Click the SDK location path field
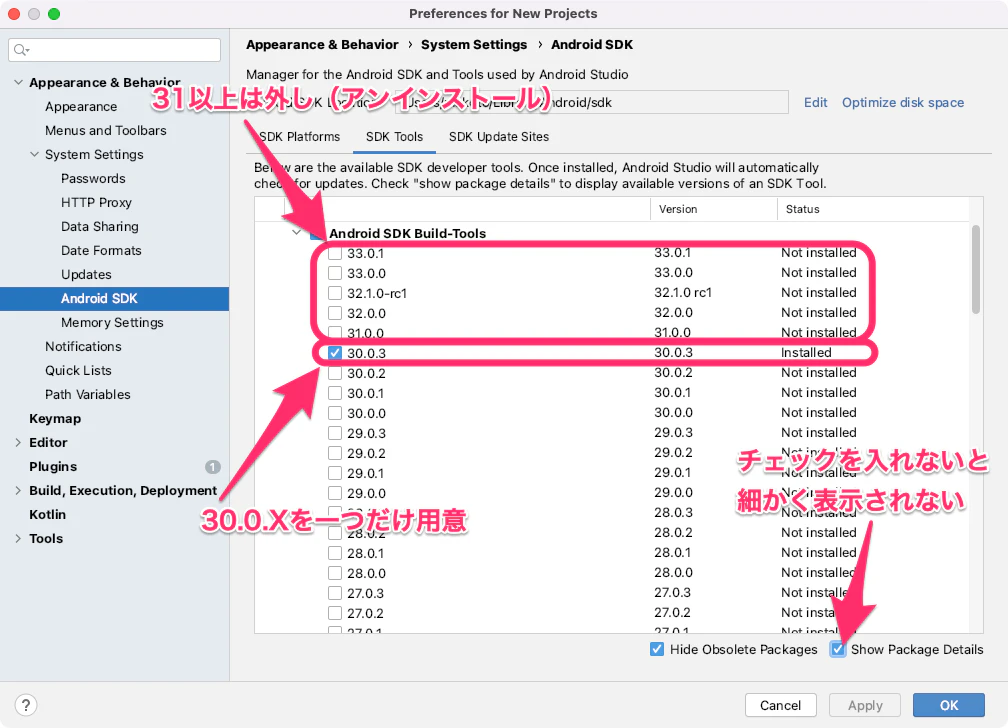Image resolution: width=1008 pixels, height=728 pixels. pyautogui.click(x=591, y=102)
